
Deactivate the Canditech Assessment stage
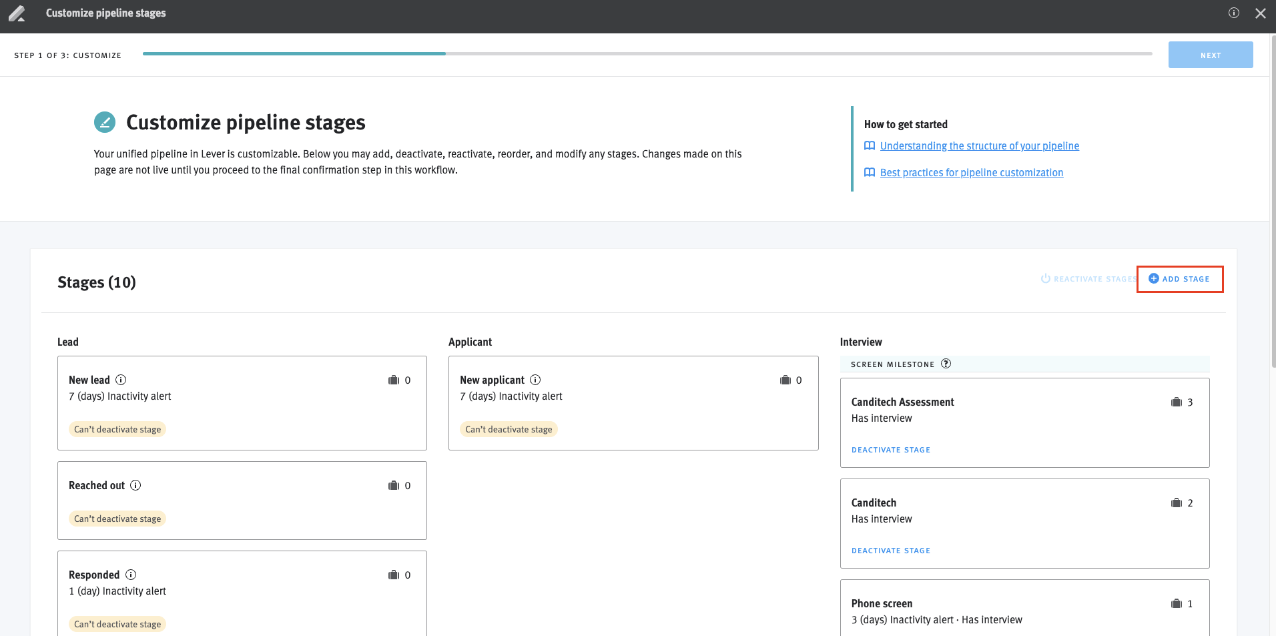click(891, 450)
